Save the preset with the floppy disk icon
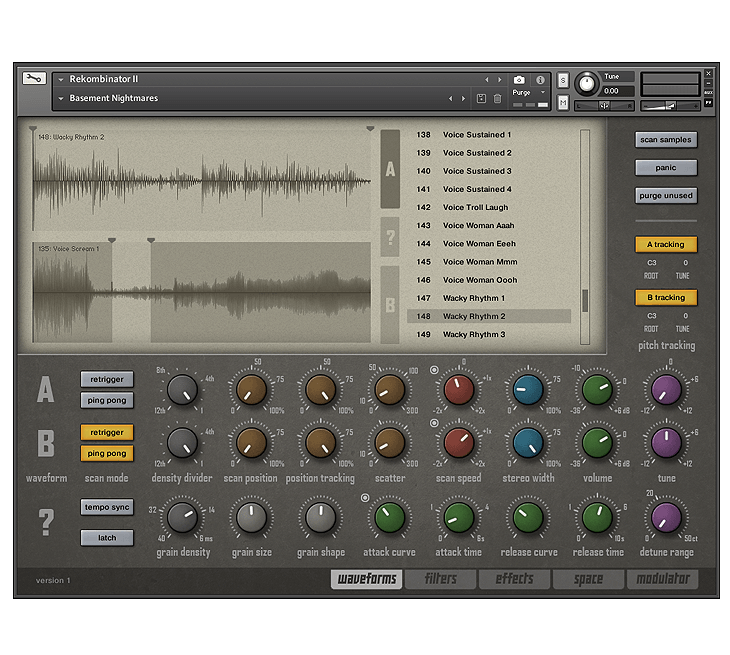The width and height of the screenshot is (730, 655). tap(481, 98)
